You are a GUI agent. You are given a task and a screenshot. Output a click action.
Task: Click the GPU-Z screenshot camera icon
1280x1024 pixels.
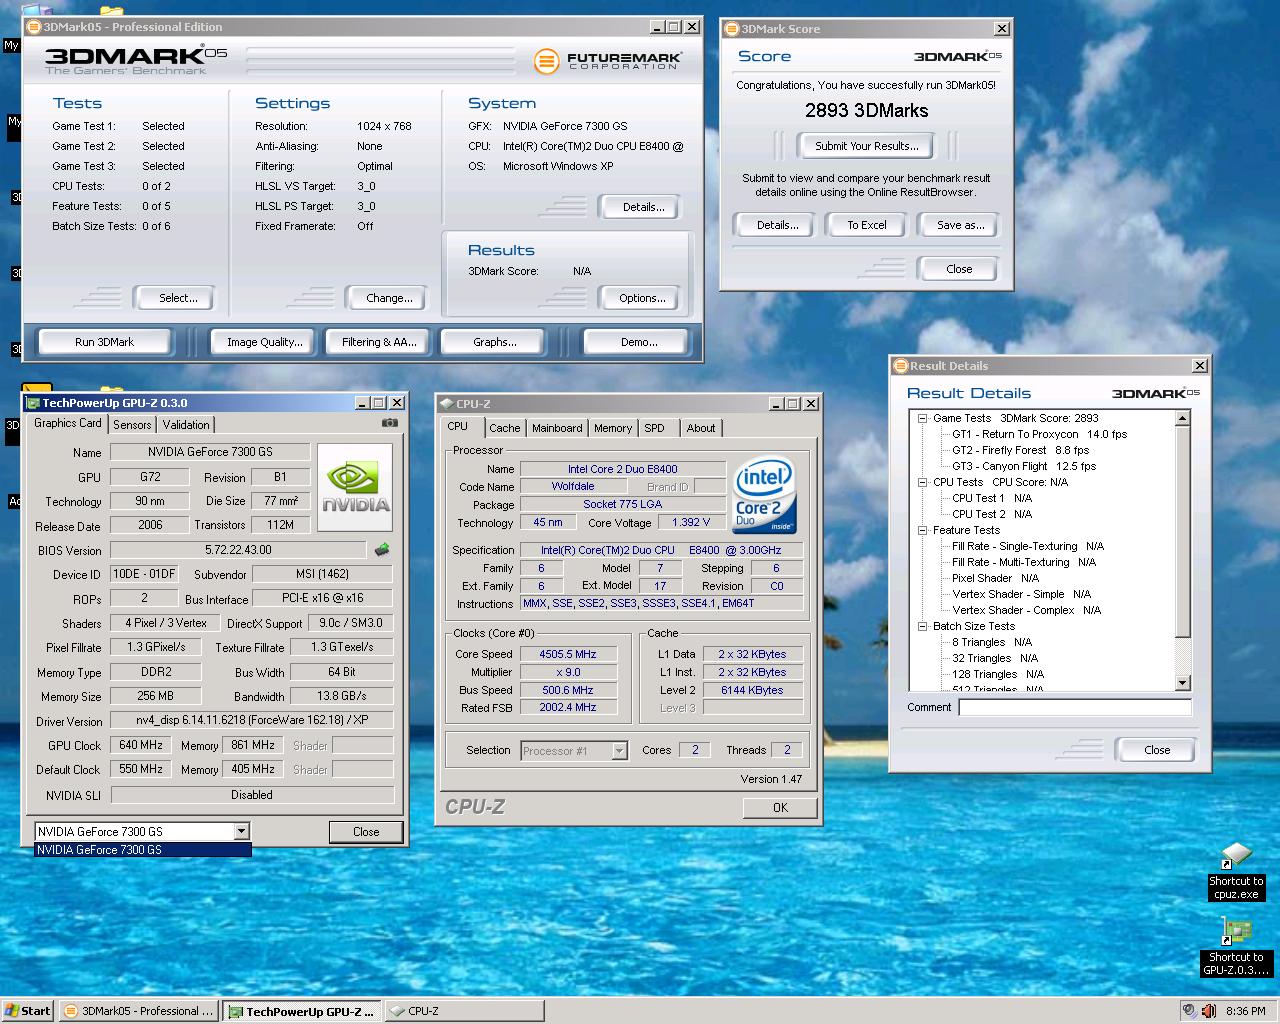[390, 423]
